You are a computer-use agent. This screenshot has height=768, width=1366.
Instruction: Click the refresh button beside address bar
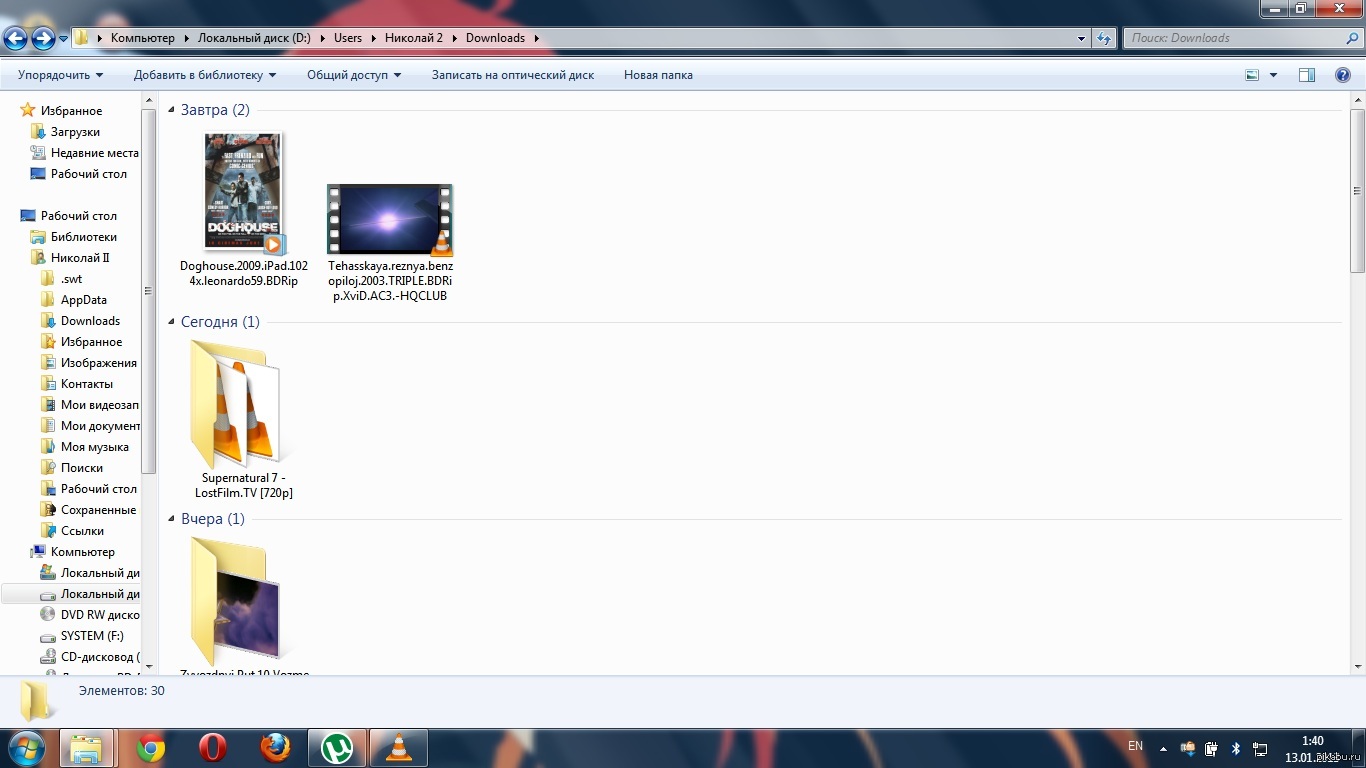(1104, 38)
